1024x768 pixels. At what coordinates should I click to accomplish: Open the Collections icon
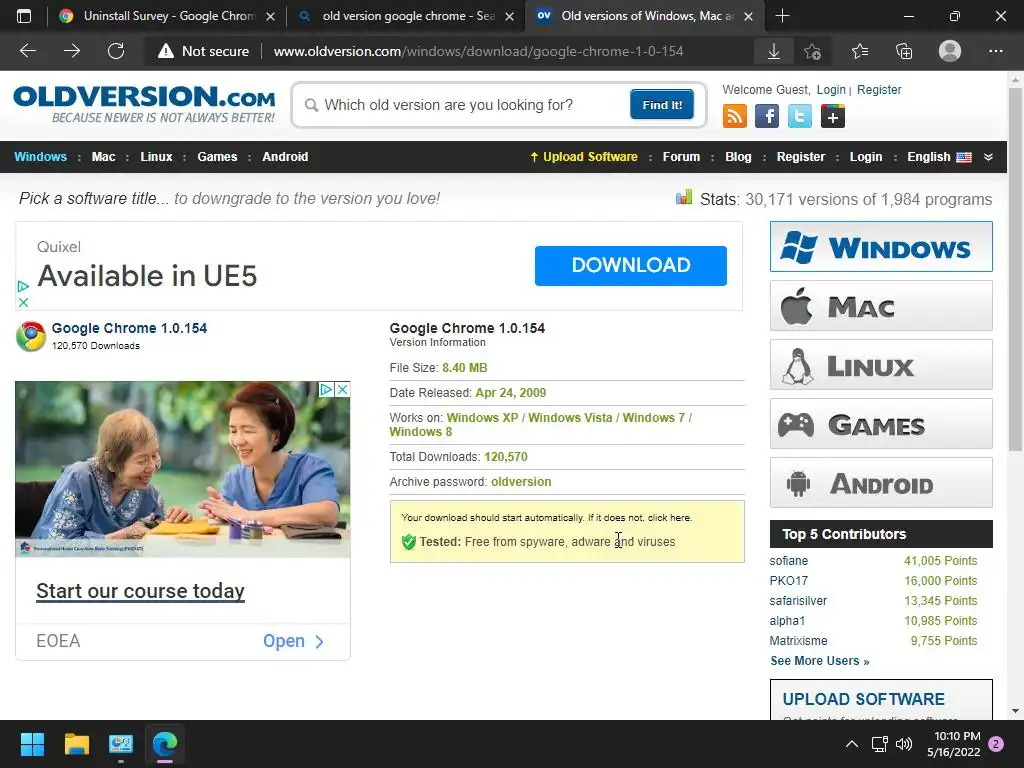tap(904, 51)
